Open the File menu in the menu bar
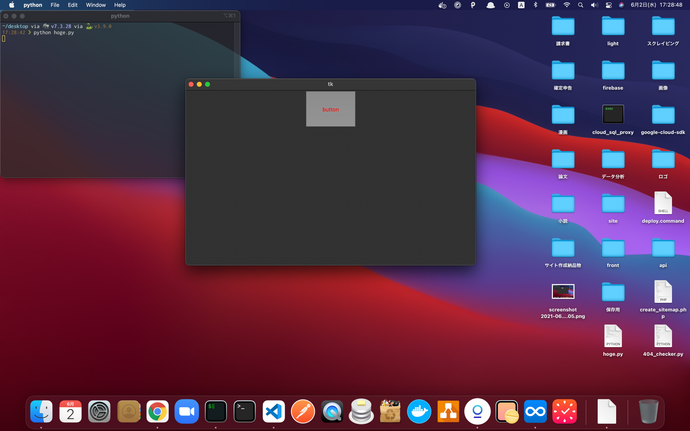690x431 pixels. click(x=55, y=5)
